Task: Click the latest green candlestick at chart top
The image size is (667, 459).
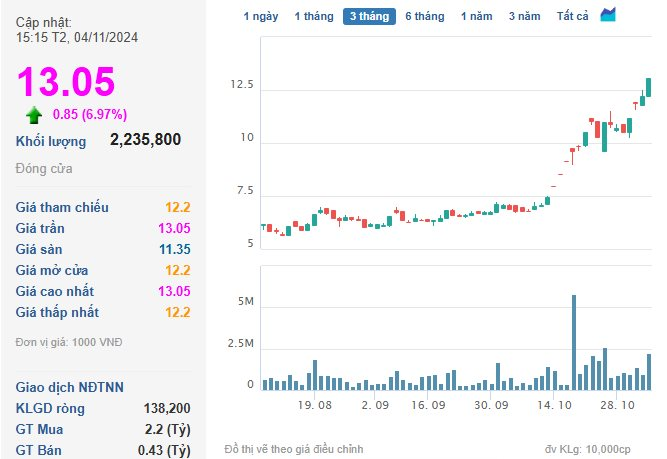Action: click(649, 88)
